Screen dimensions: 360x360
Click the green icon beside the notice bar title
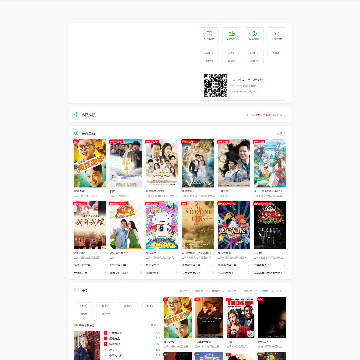(x=76, y=115)
